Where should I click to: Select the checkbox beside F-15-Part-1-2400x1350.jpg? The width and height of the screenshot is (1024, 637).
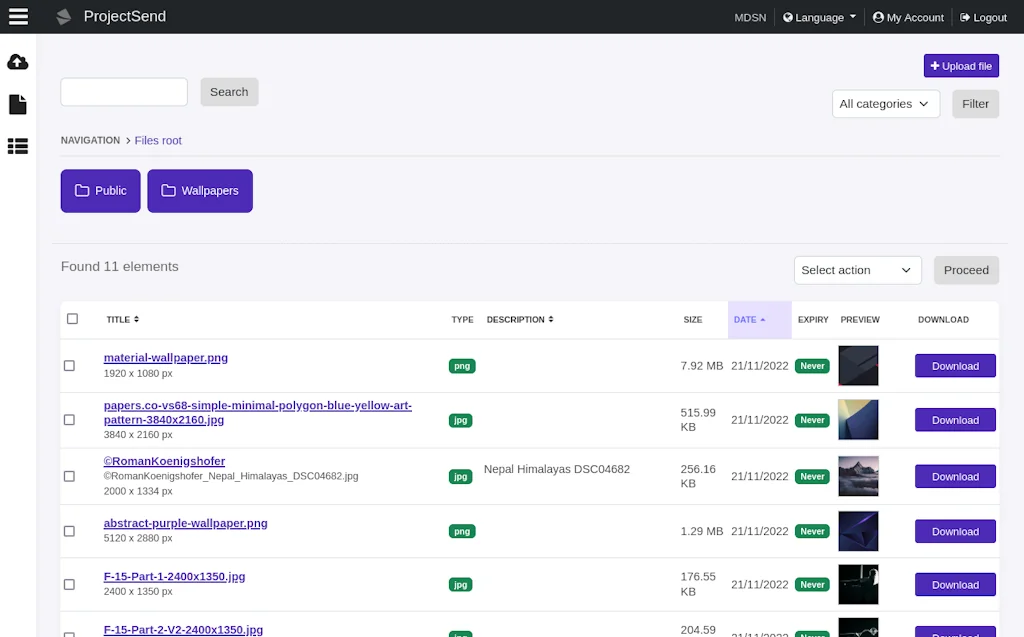coord(69,584)
